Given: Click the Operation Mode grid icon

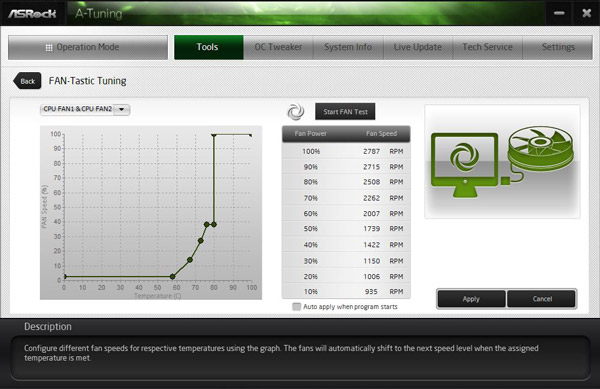Looking at the screenshot, I should 49,47.
